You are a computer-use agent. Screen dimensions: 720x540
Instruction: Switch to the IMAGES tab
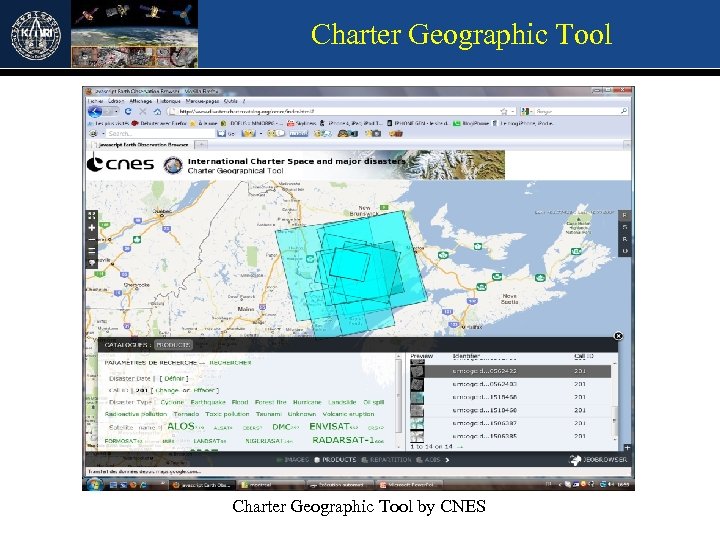pyautogui.click(x=292, y=459)
